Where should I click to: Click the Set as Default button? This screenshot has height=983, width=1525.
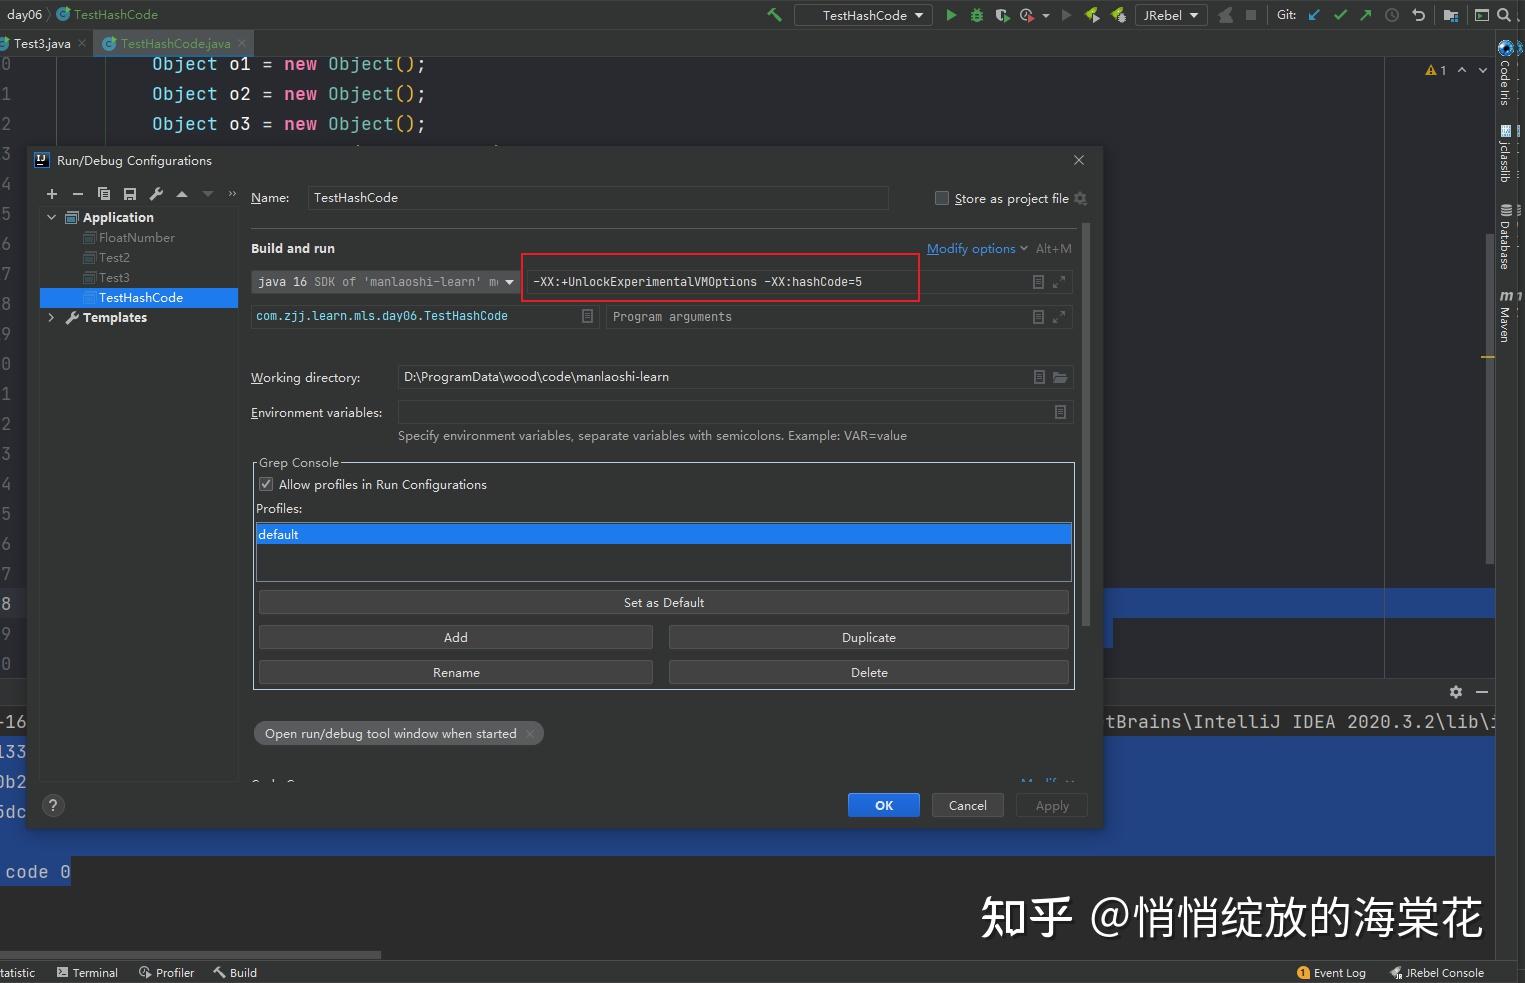[x=664, y=602]
